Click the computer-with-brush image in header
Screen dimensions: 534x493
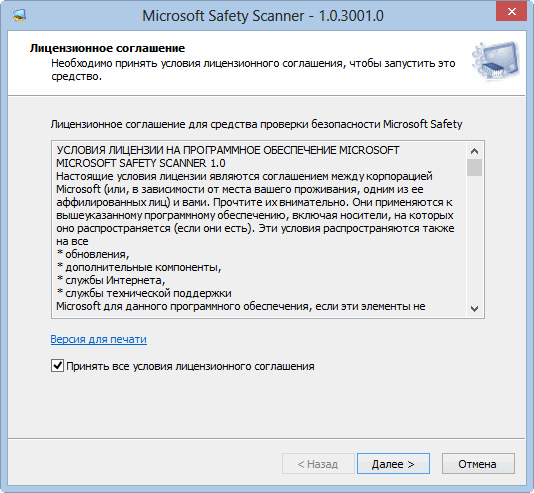[496, 61]
